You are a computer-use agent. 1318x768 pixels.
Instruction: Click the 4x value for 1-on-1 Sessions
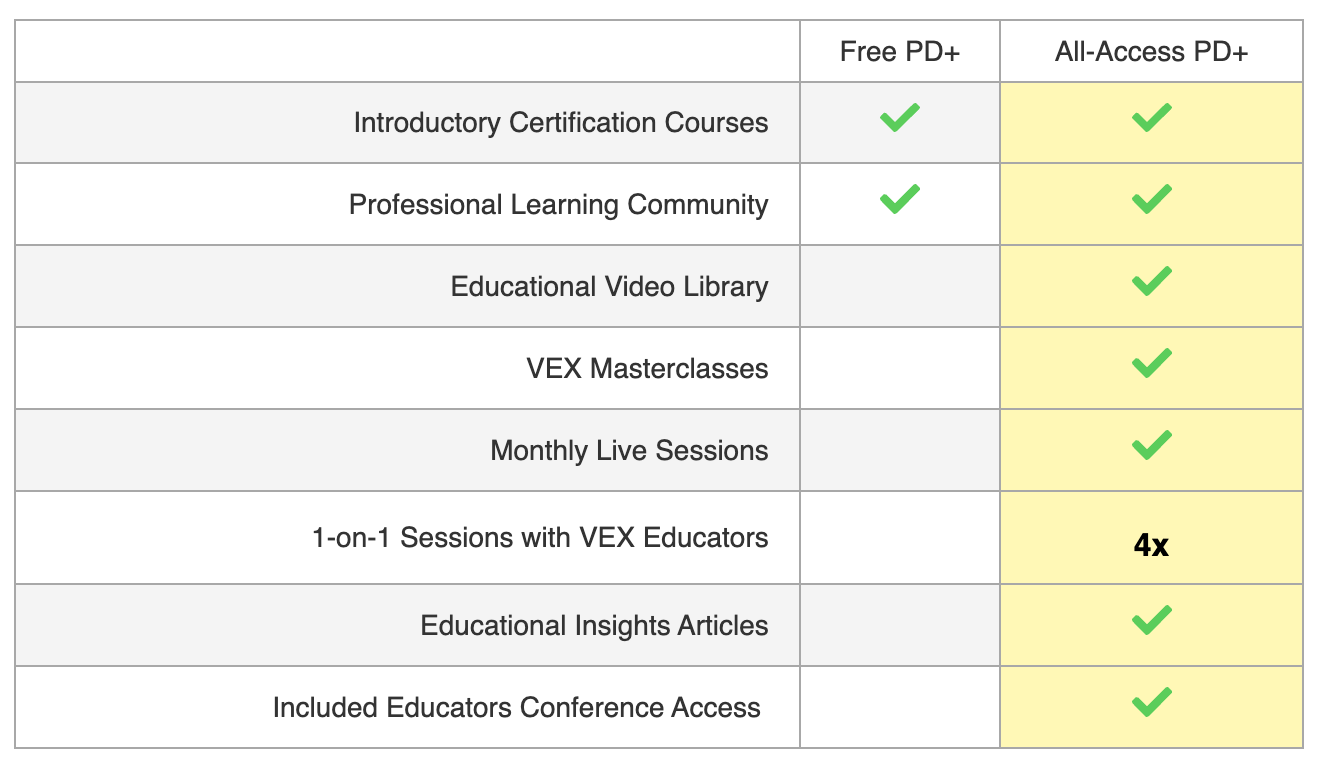click(1151, 546)
